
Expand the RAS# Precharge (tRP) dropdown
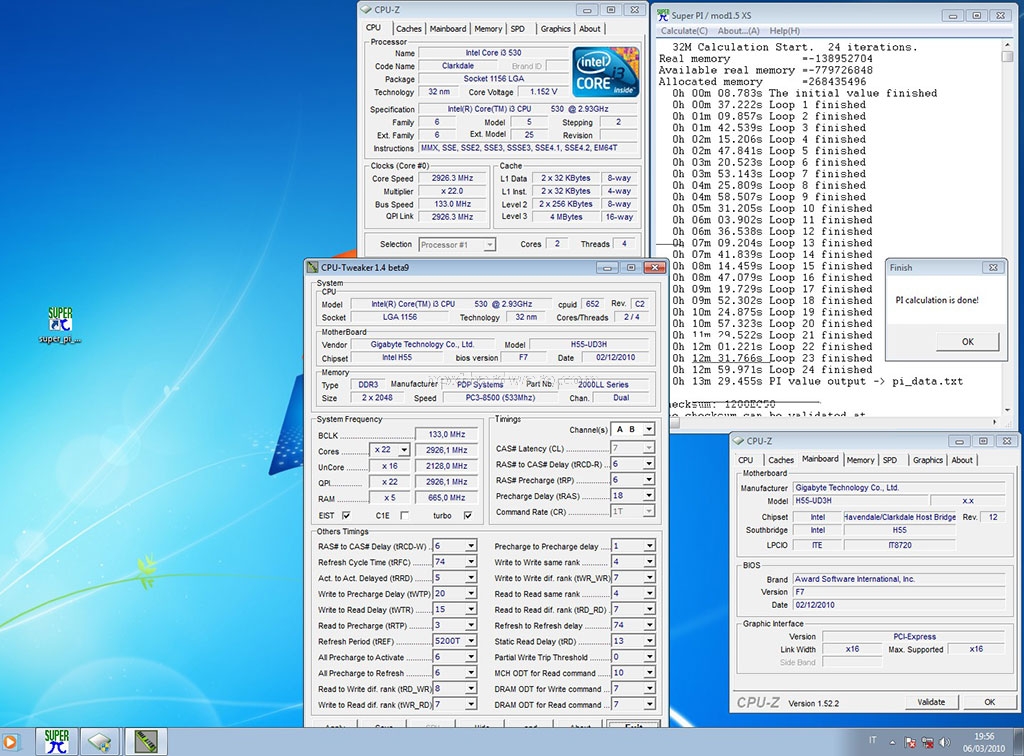click(648, 479)
